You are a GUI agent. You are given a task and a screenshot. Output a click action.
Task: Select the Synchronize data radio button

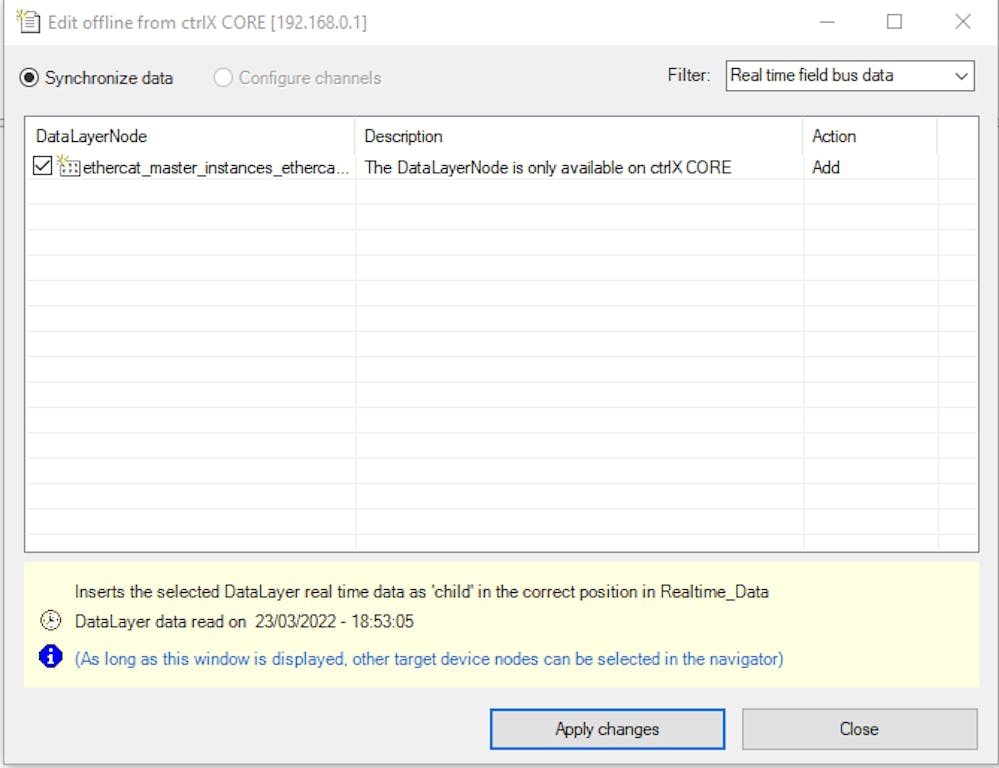tap(31, 78)
